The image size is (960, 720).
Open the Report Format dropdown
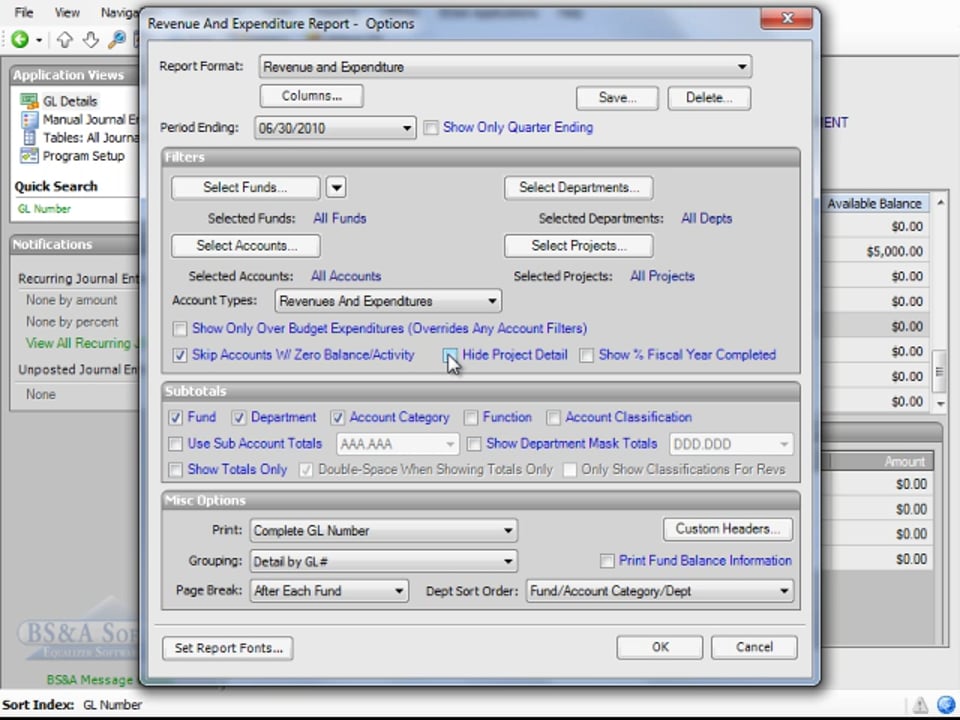[x=742, y=67]
